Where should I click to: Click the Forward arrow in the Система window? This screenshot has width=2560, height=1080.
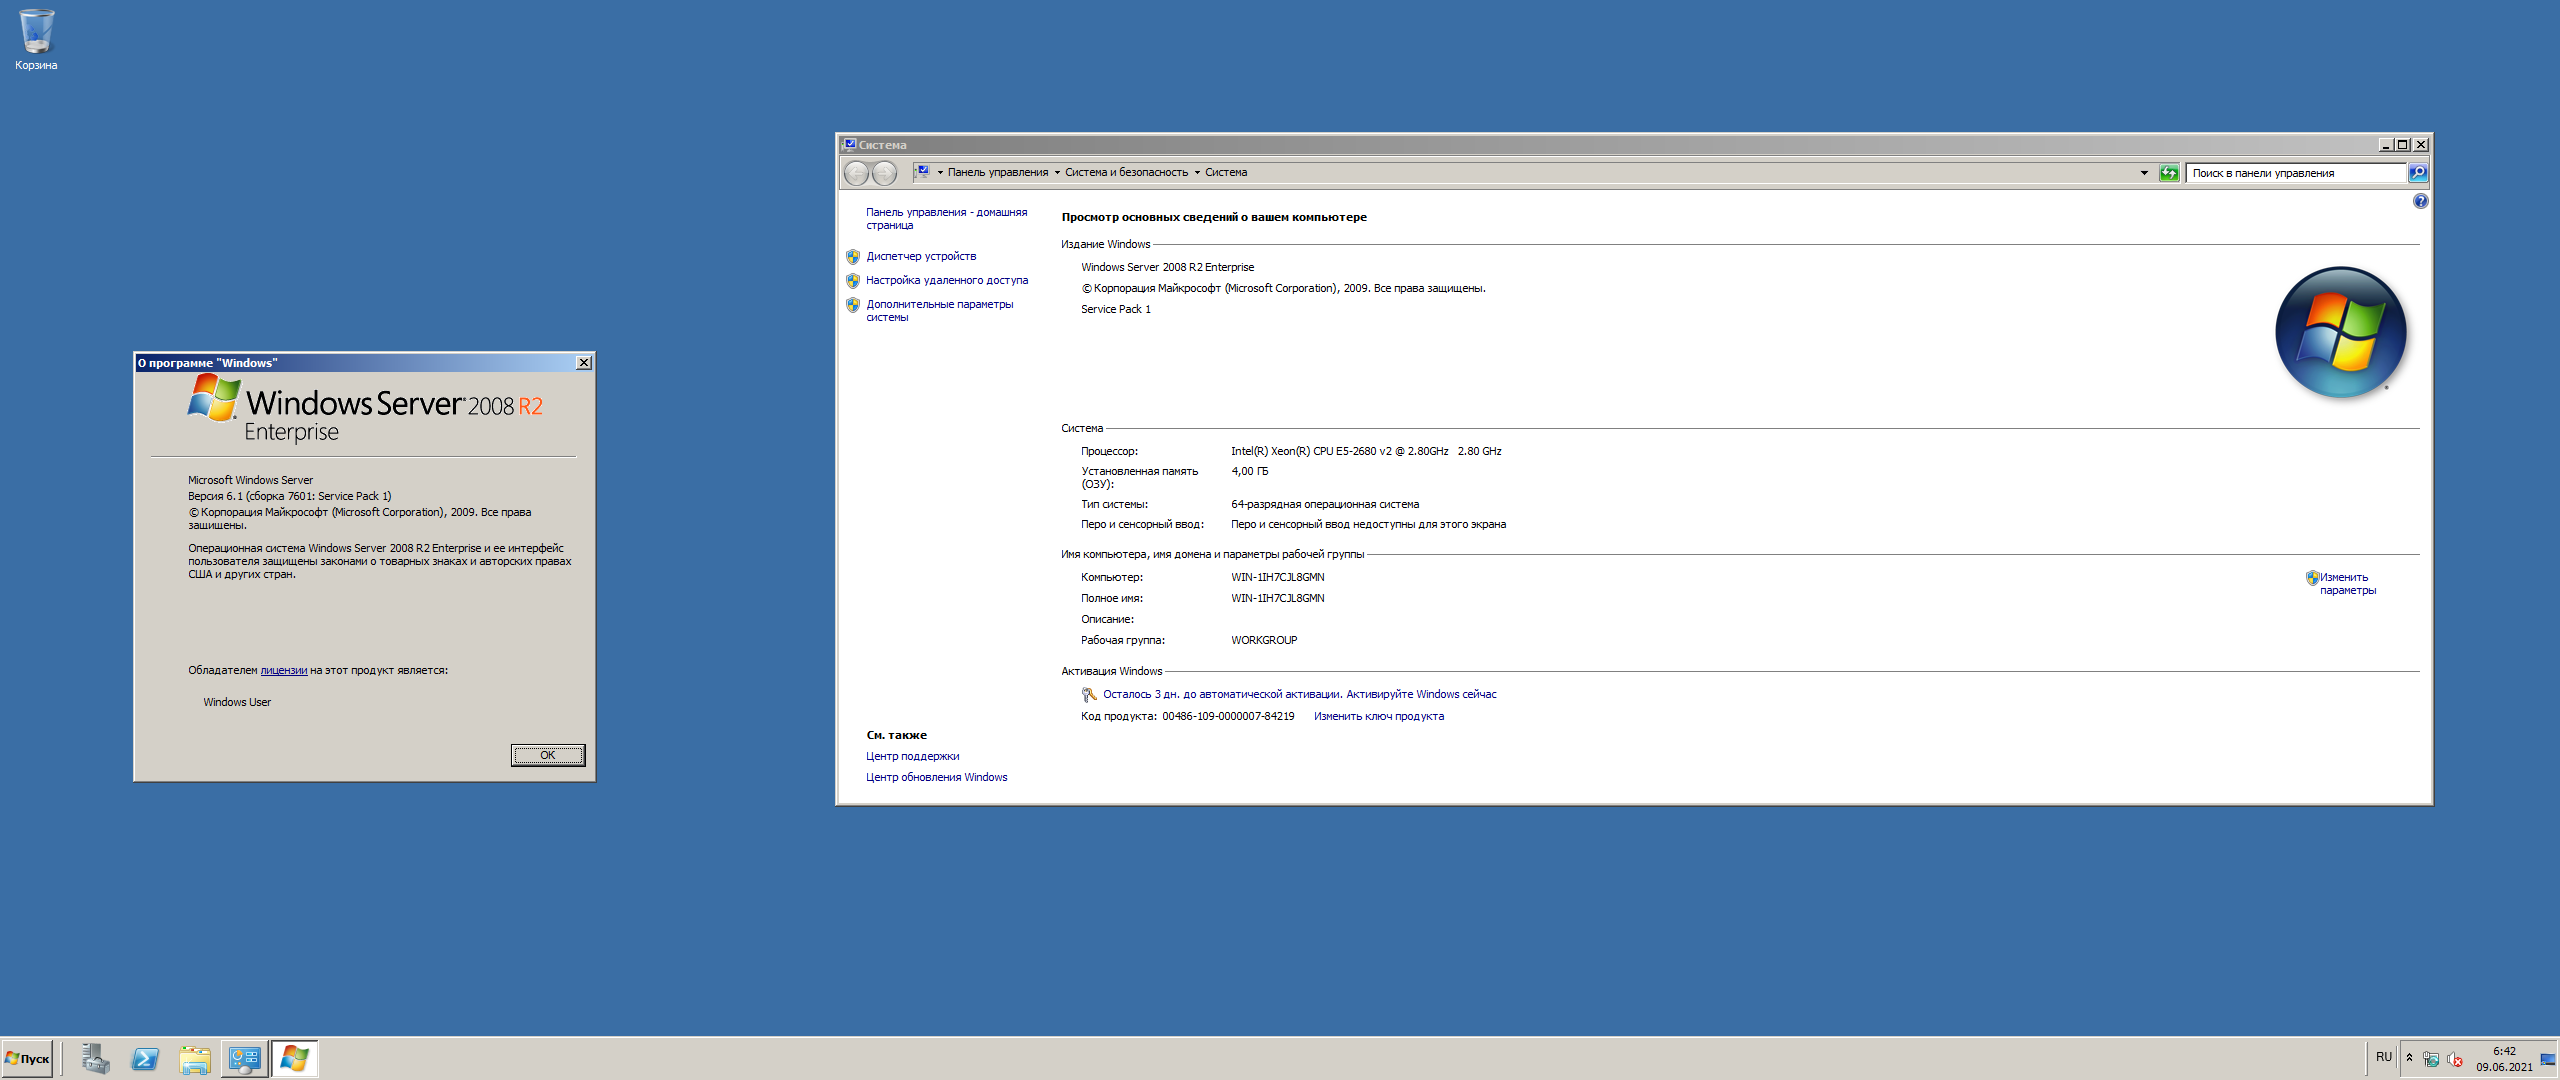(x=885, y=173)
